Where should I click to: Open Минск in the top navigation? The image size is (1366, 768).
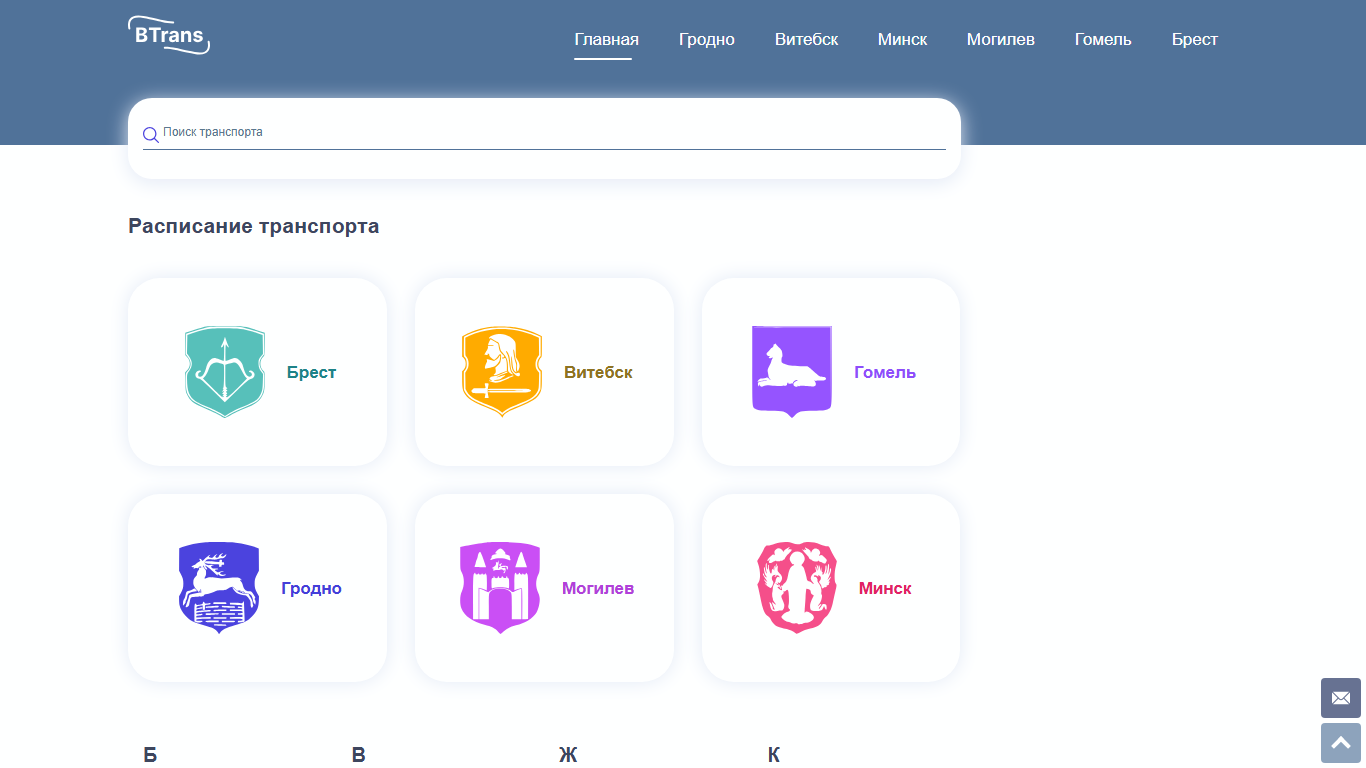click(903, 40)
